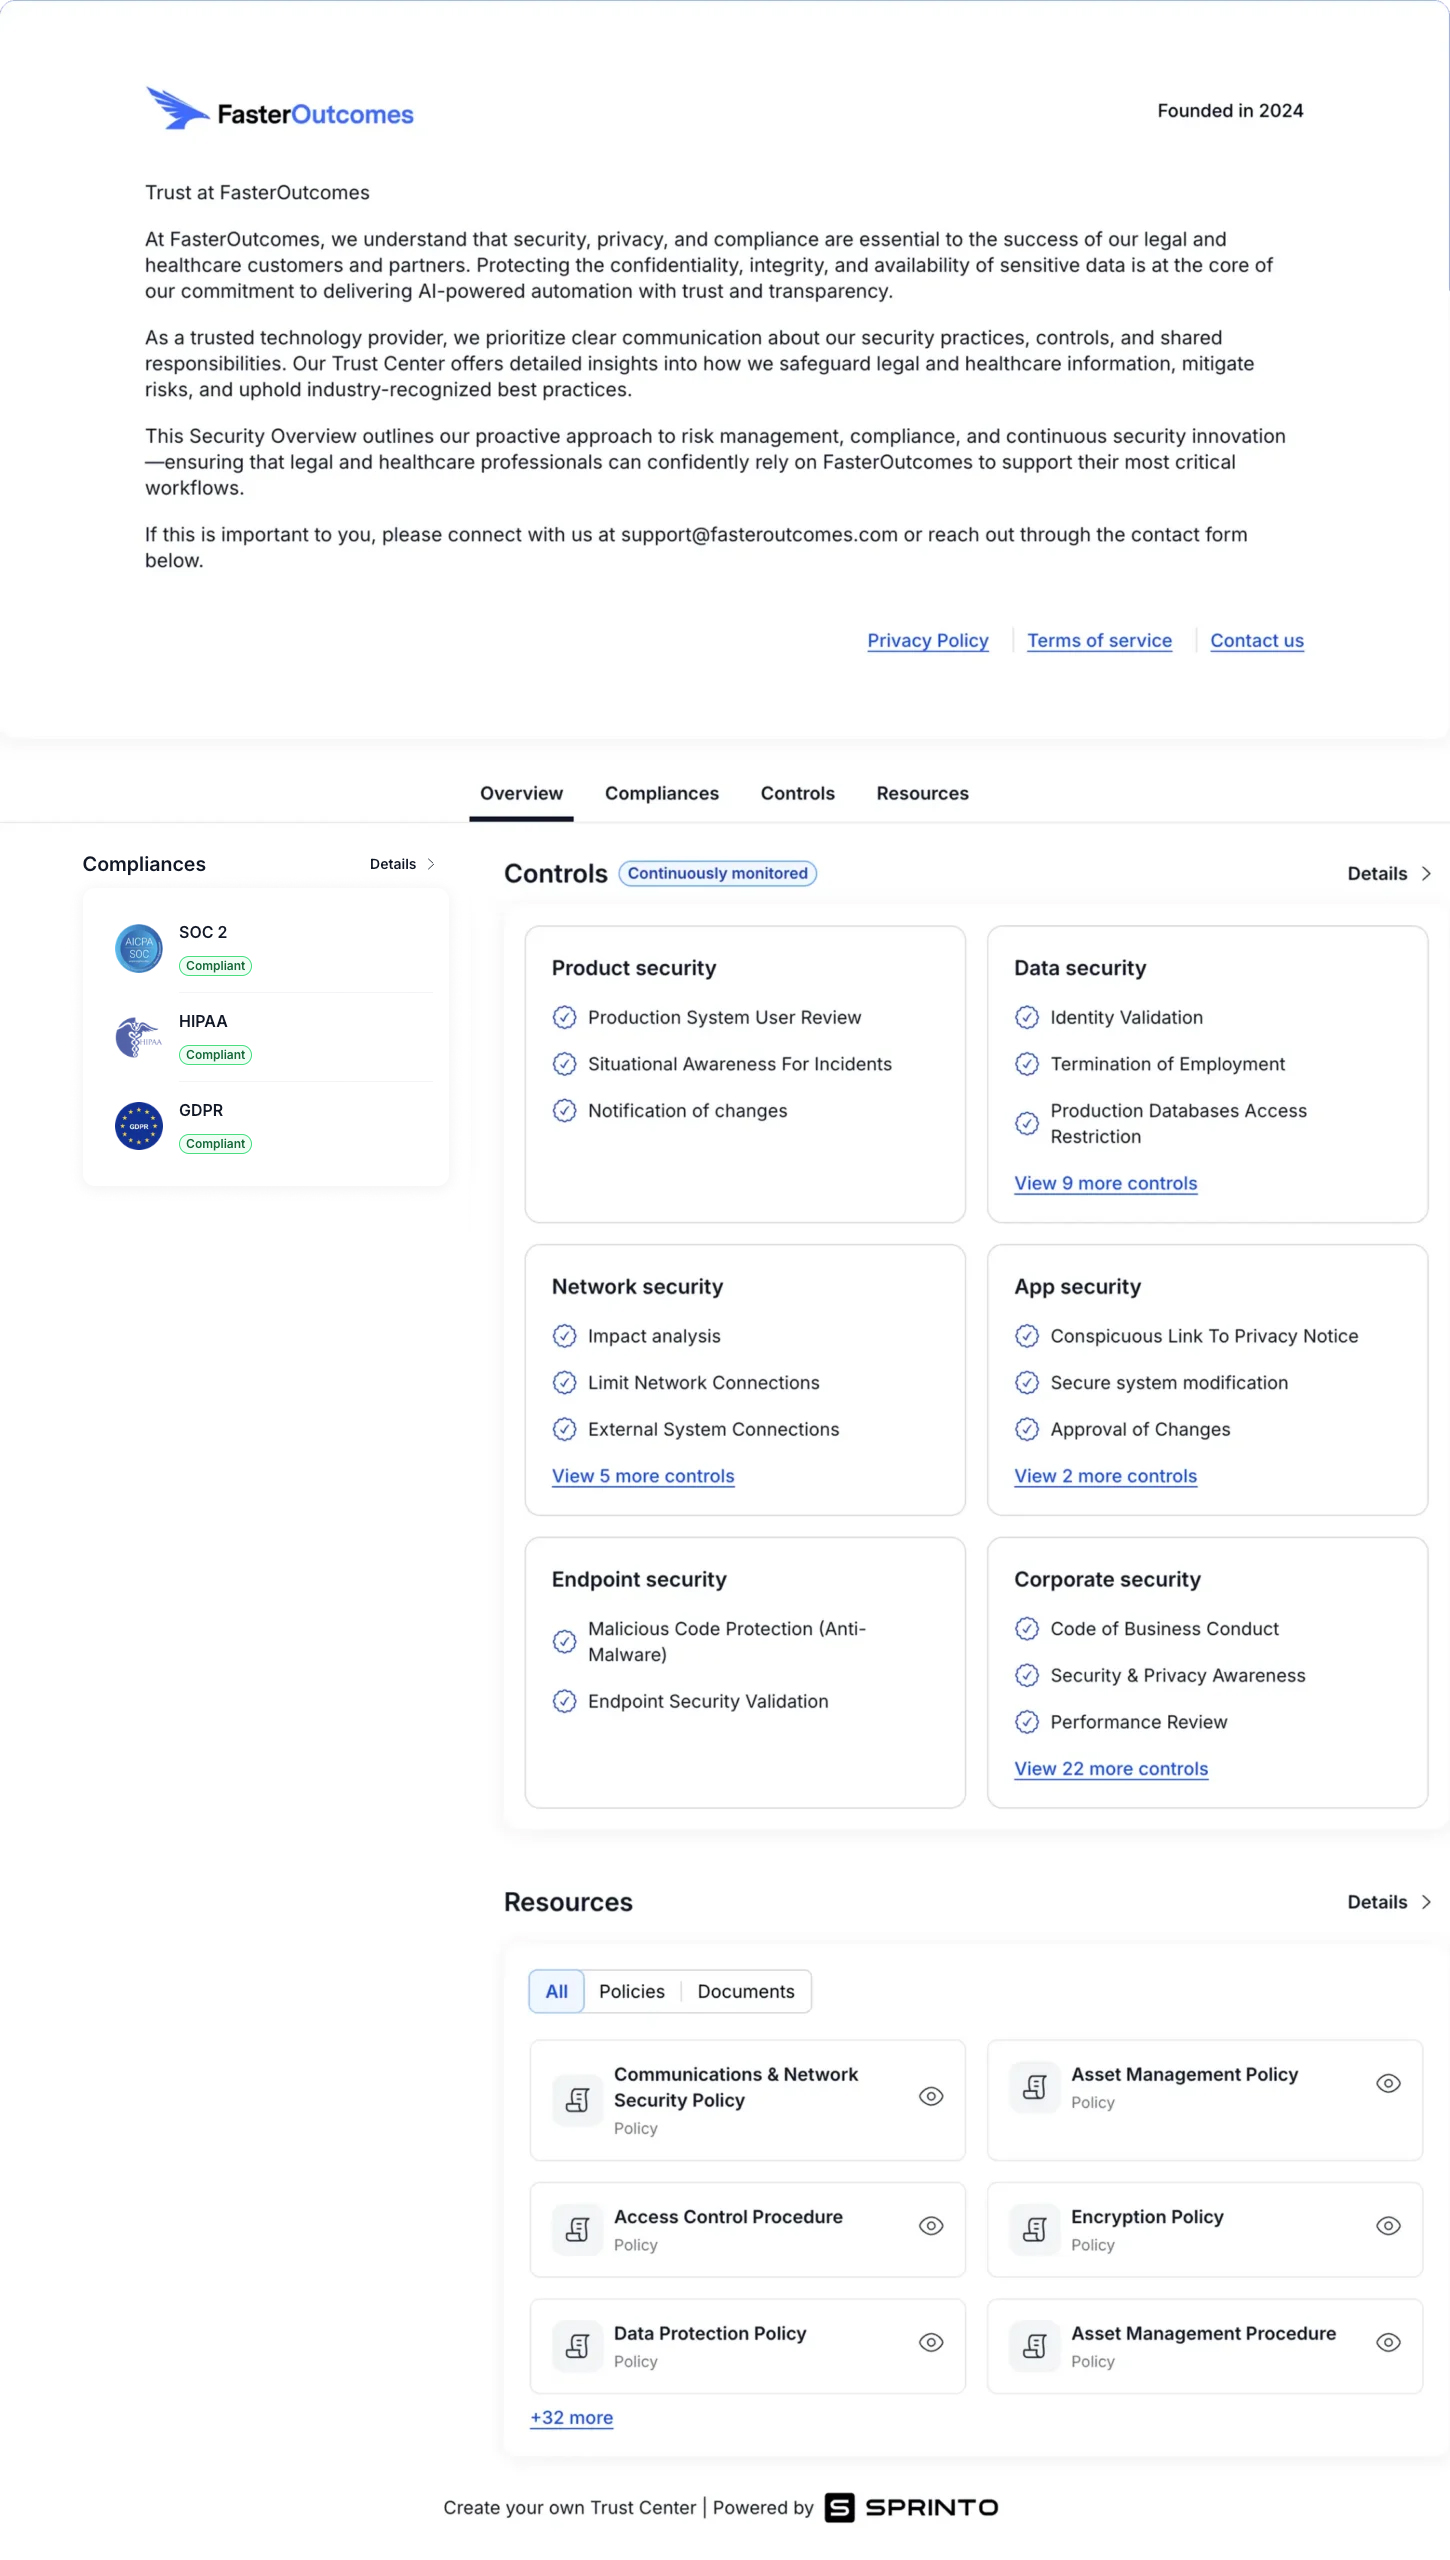Open Details for the Controls section
1450x2560 pixels.
pyautogui.click(x=1388, y=873)
